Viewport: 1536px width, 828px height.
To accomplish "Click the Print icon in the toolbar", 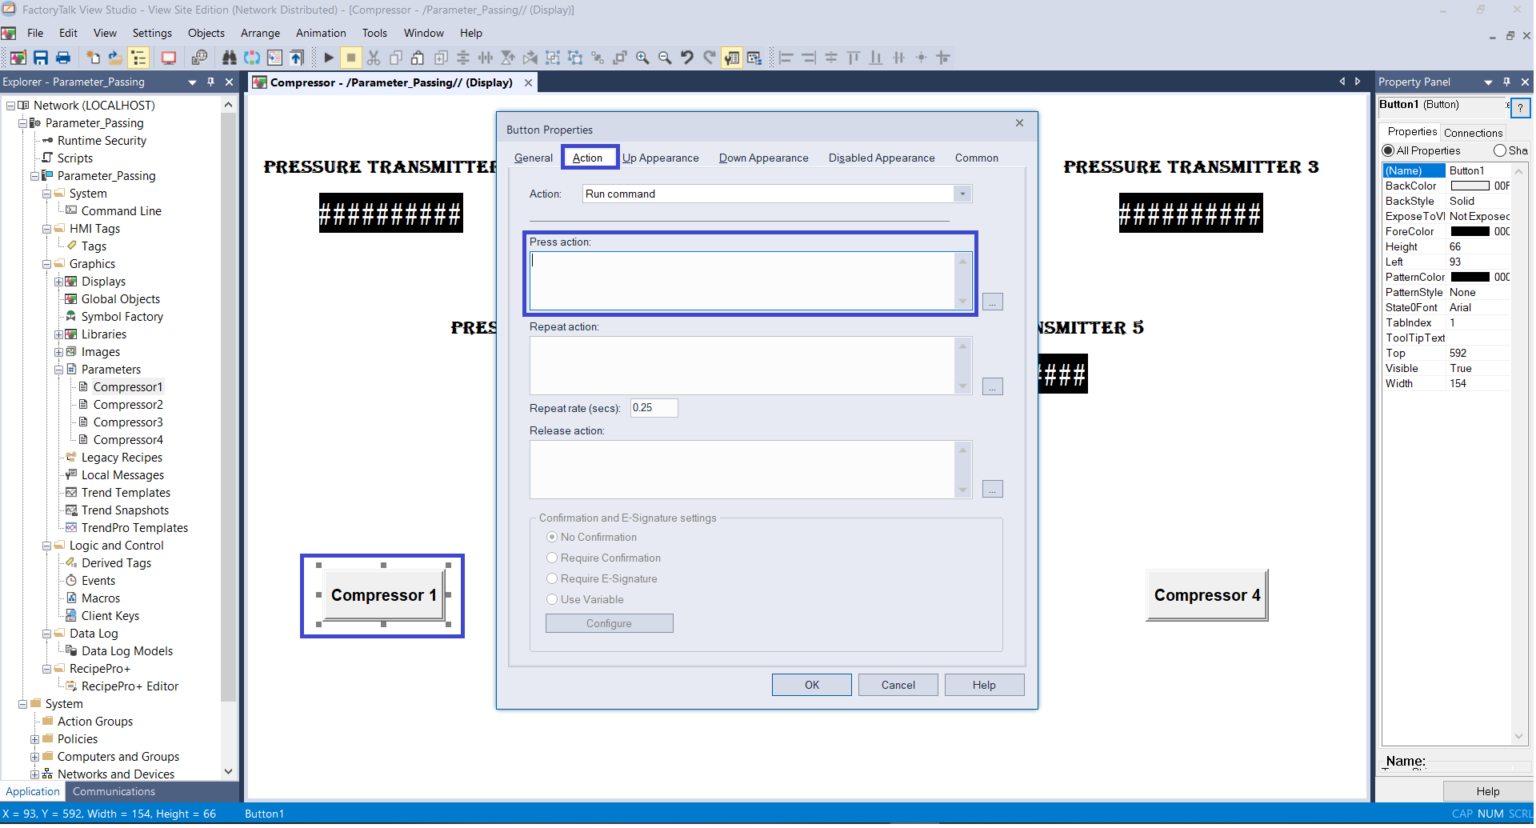I will point(63,58).
